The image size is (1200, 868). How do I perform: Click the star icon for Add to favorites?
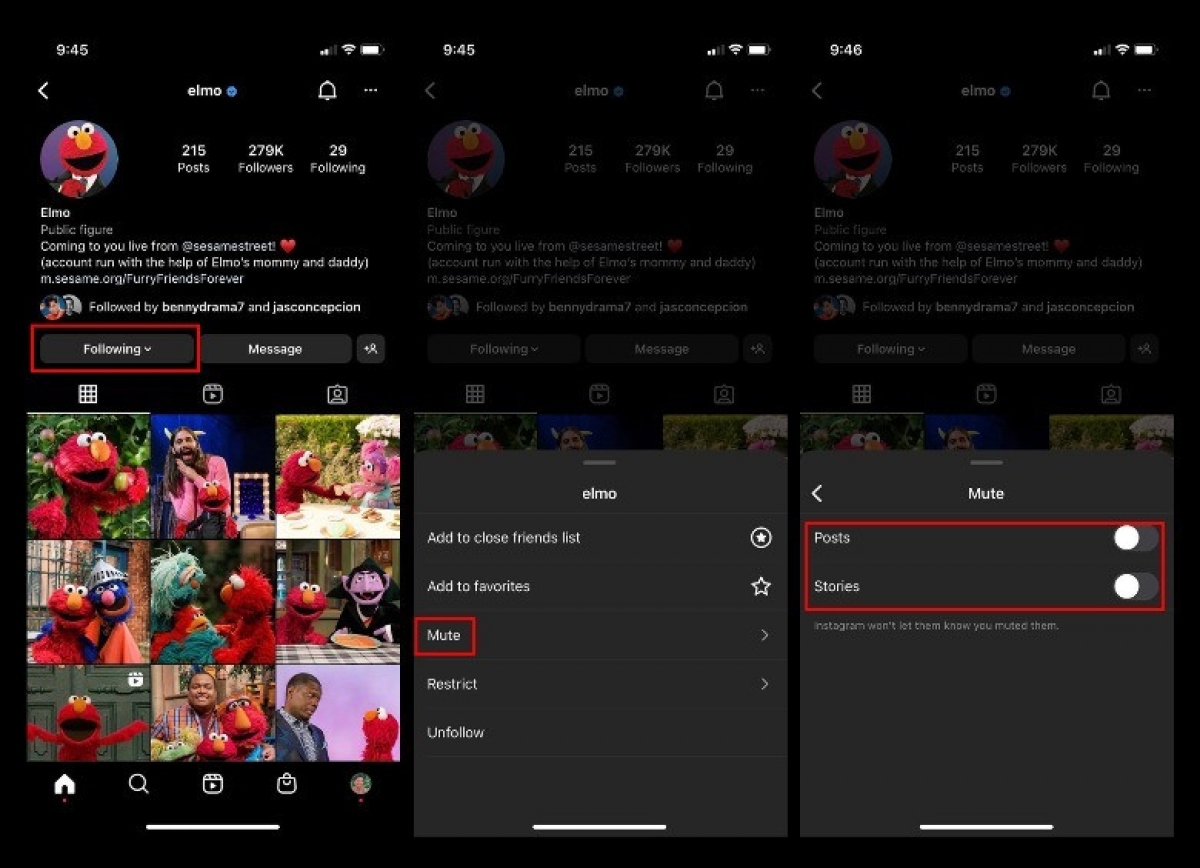pos(761,586)
